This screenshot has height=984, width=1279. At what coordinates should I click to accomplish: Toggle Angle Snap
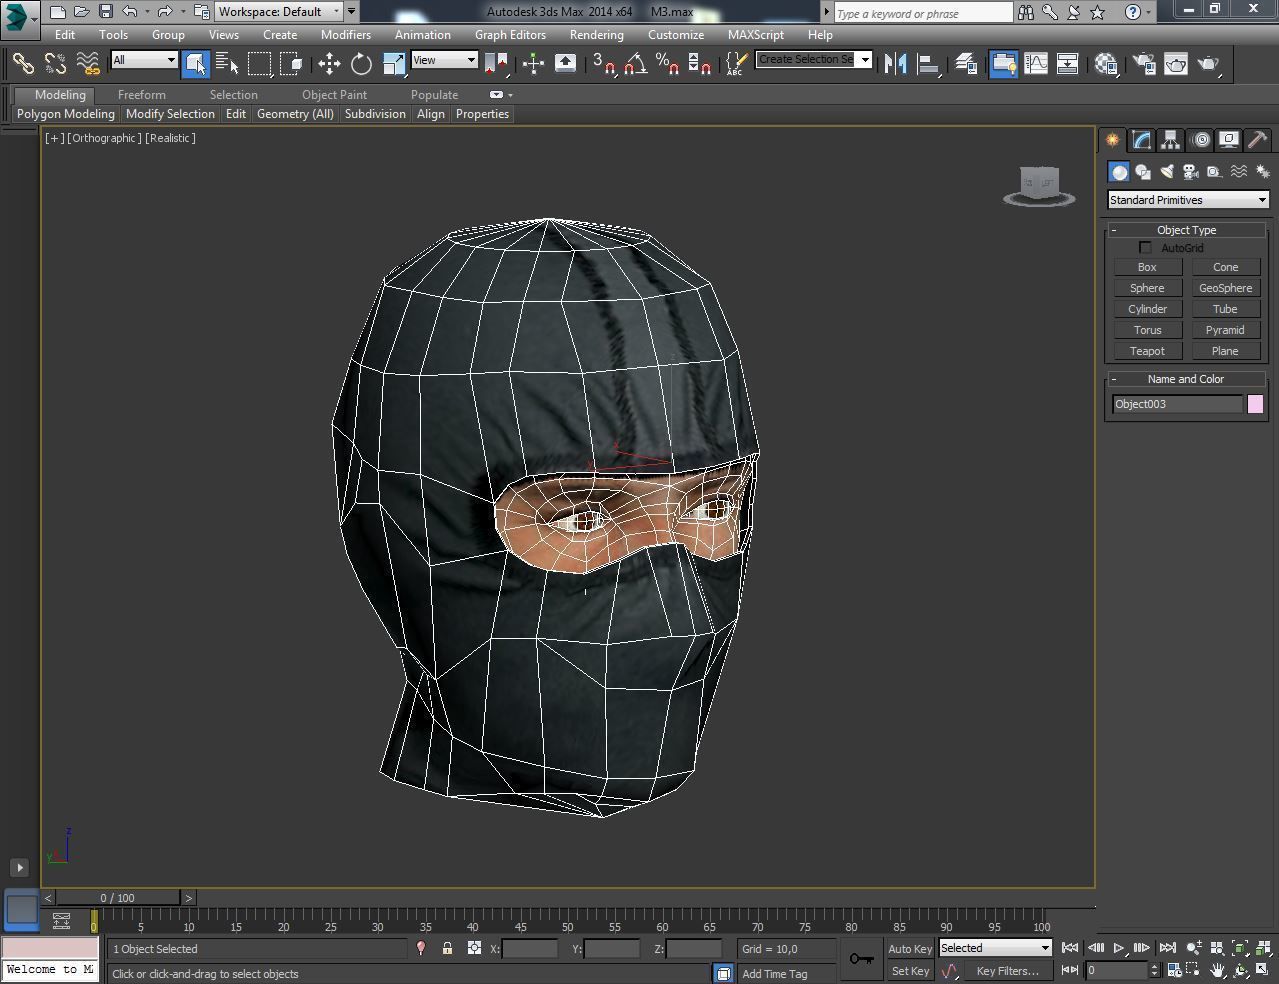[635, 64]
